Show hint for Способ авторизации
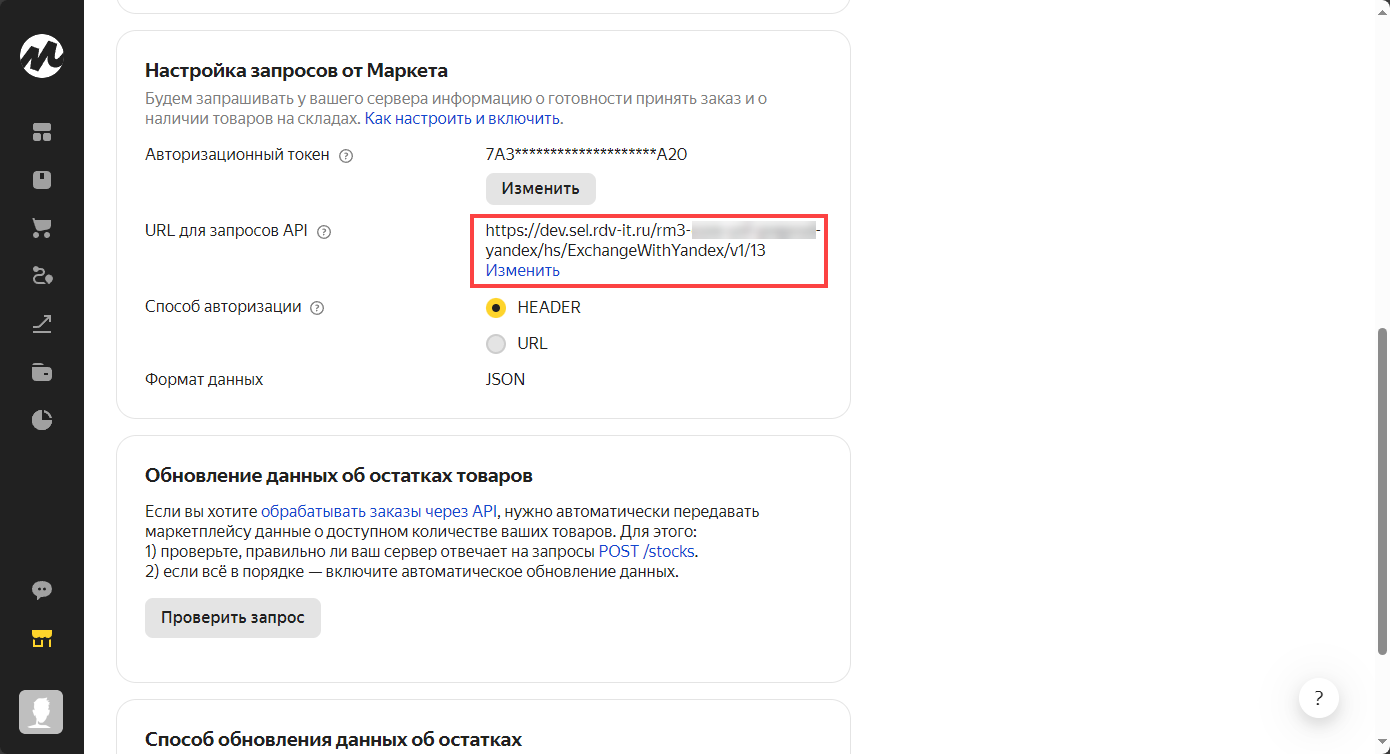Viewport: 1390px width, 754px height. tap(318, 308)
